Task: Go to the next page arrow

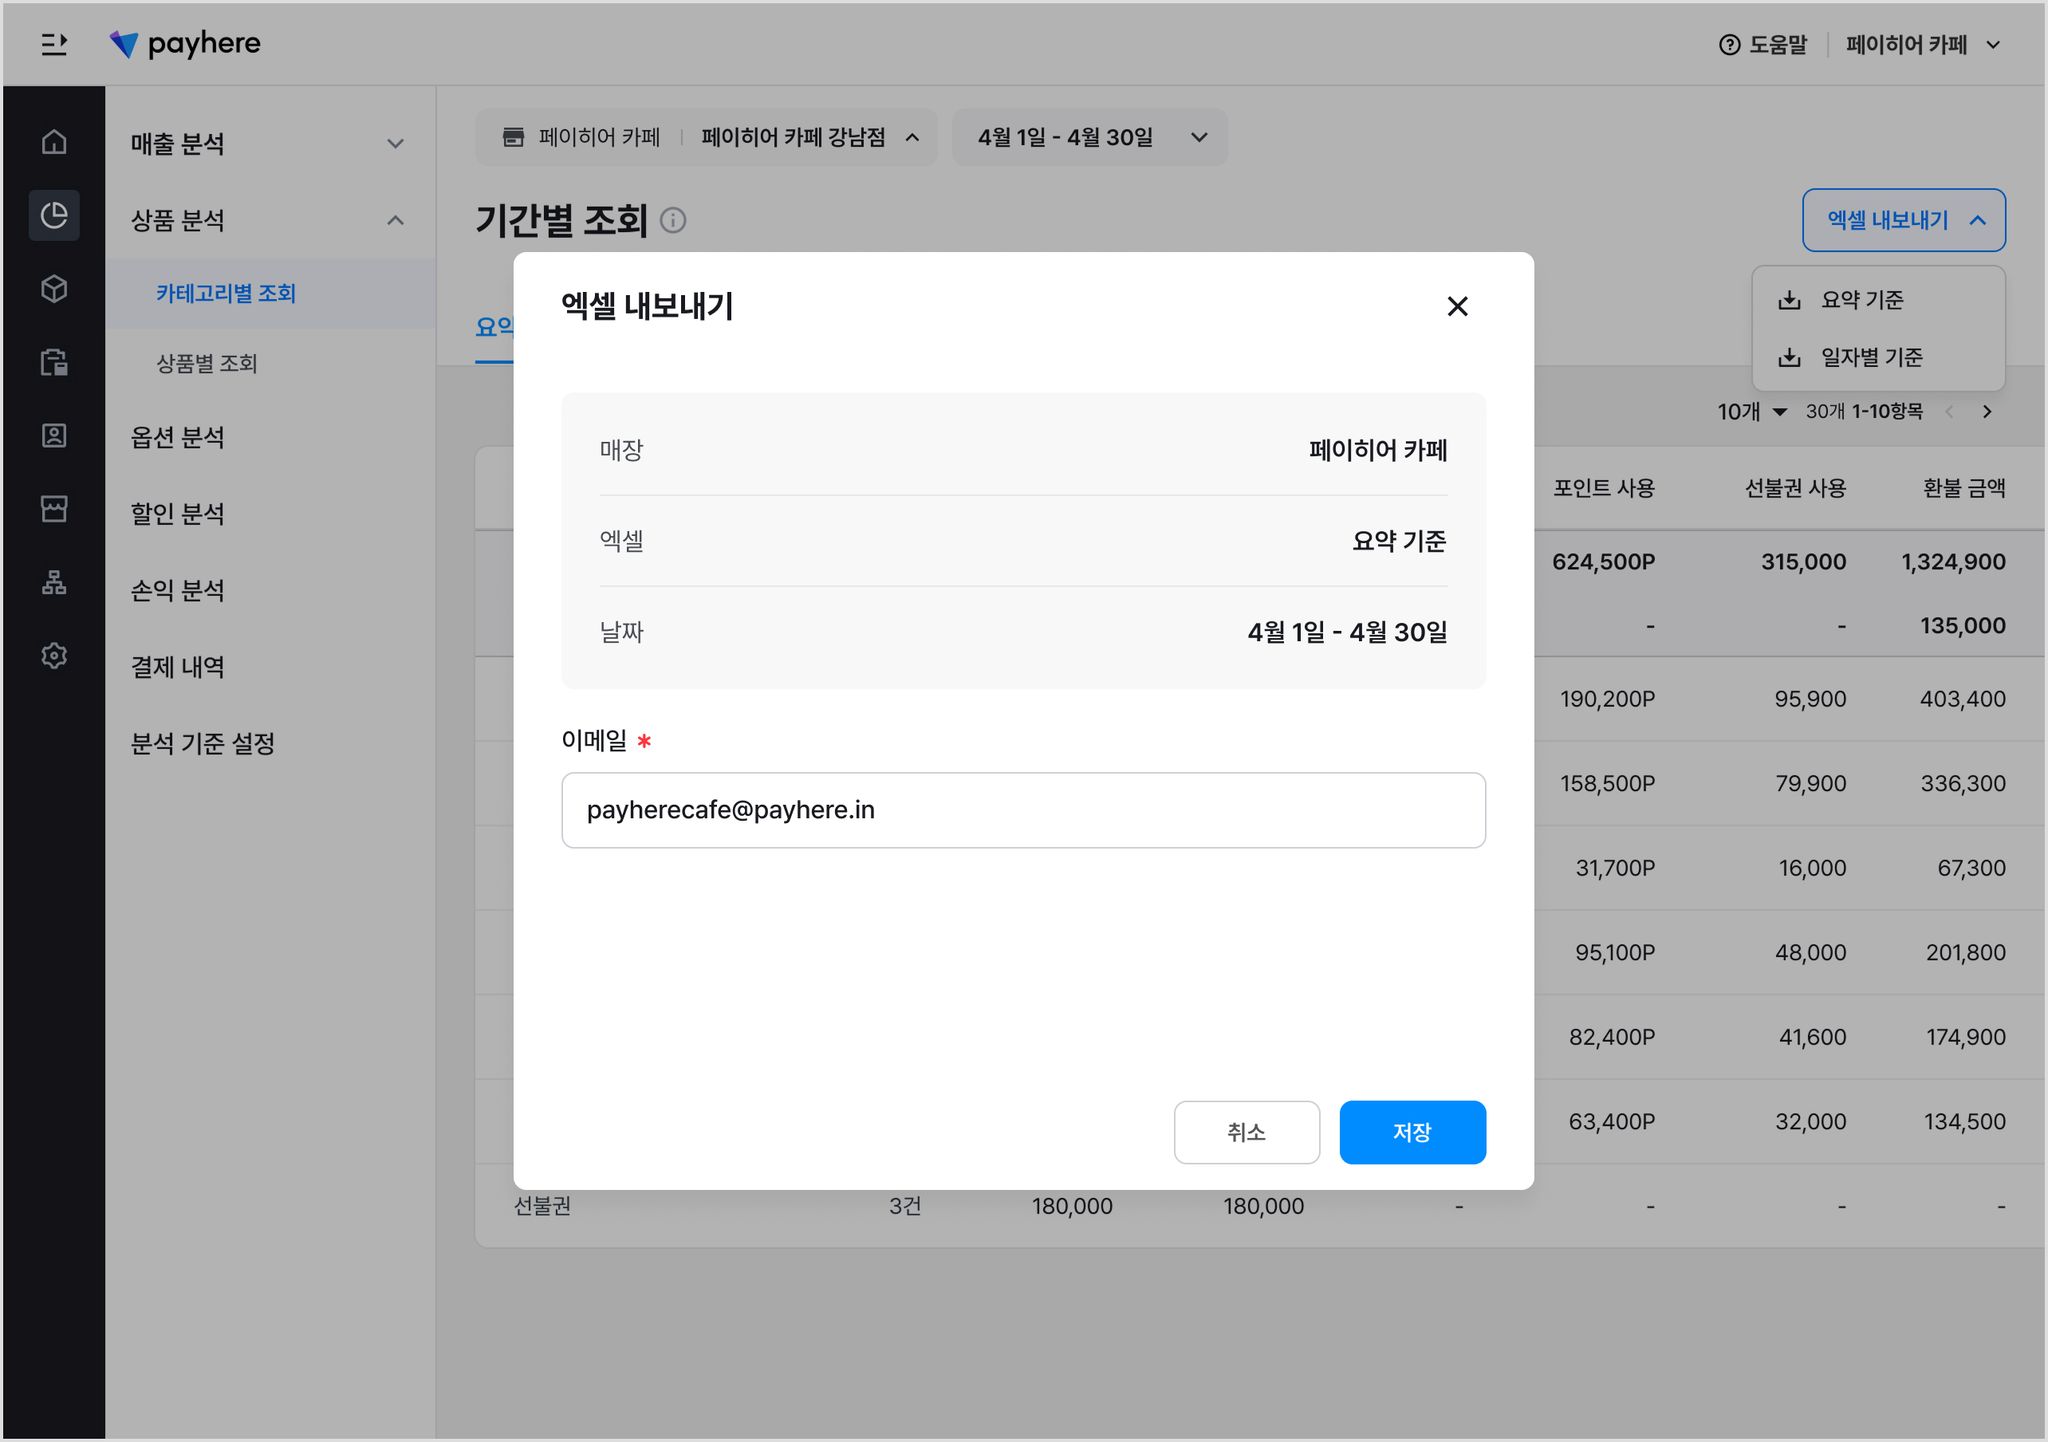Action: pos(1987,412)
